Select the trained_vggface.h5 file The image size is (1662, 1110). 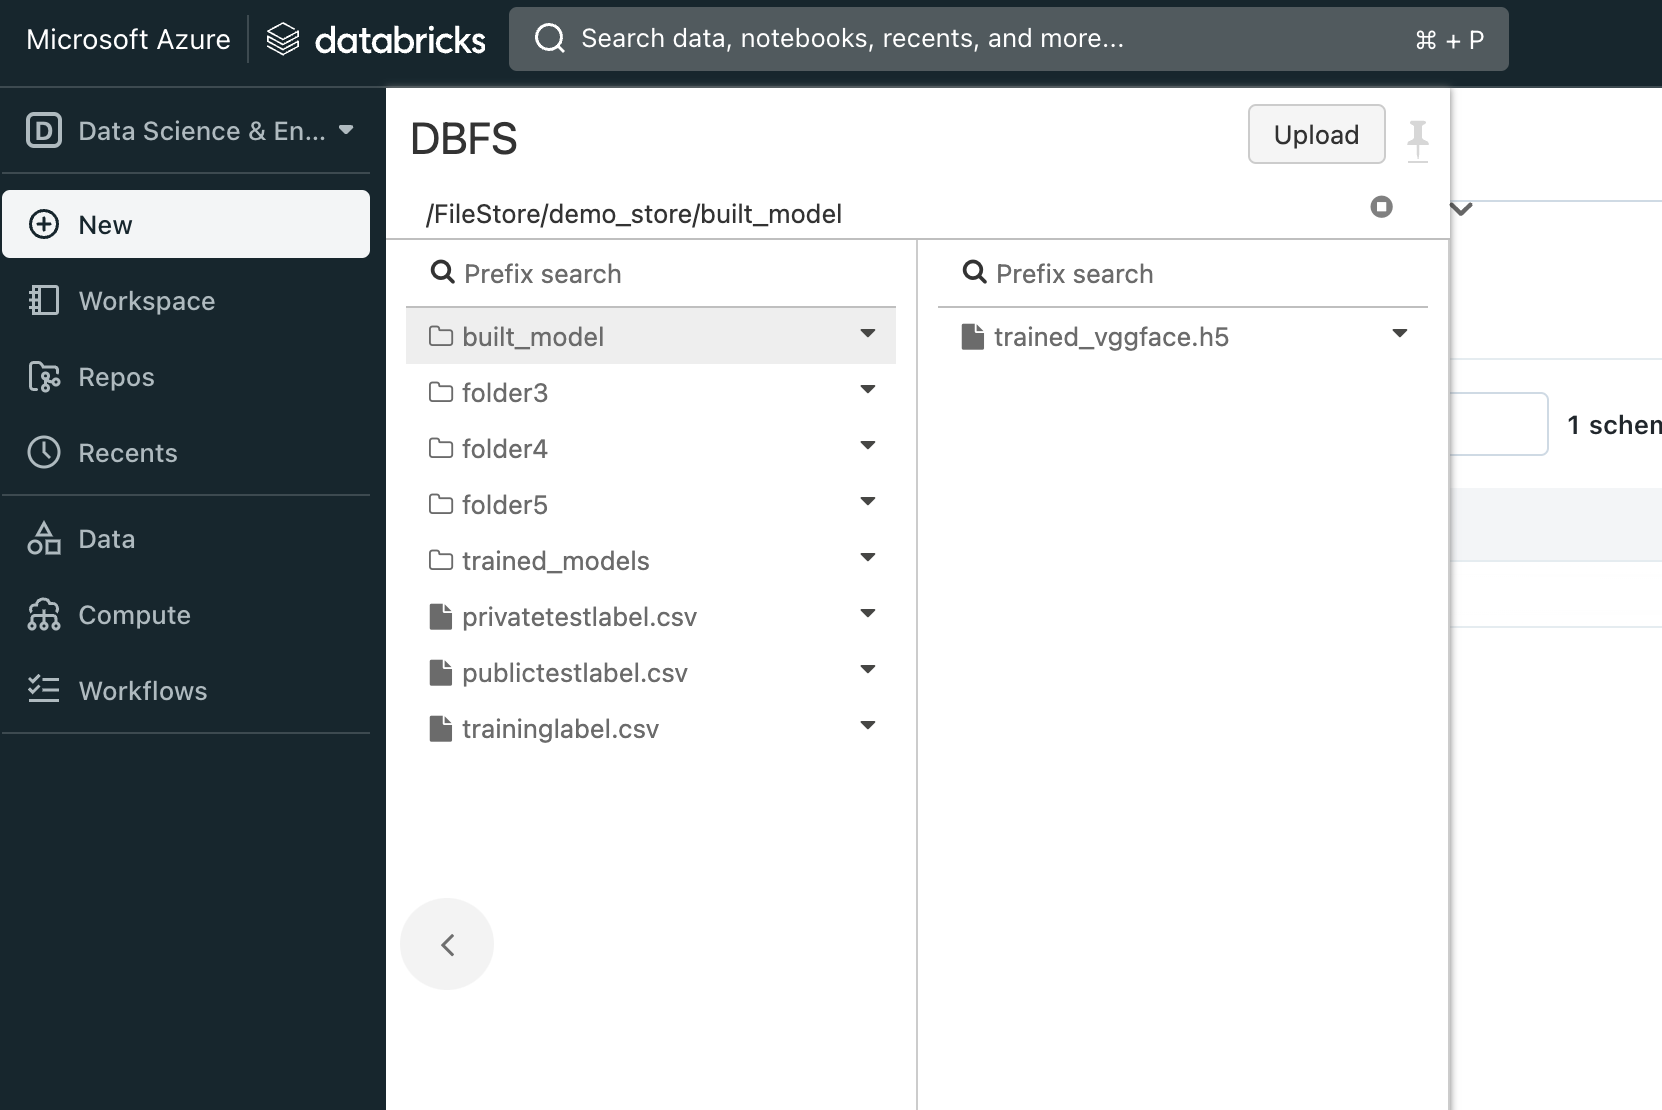pos(1183,336)
